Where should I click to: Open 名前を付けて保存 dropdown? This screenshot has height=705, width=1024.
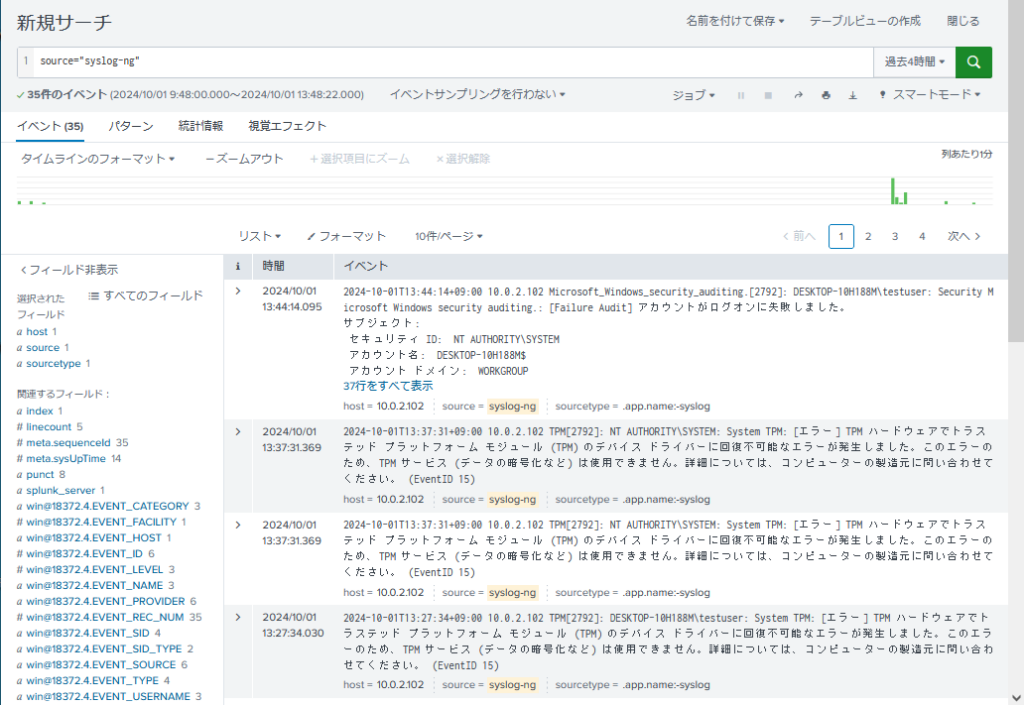[735, 21]
